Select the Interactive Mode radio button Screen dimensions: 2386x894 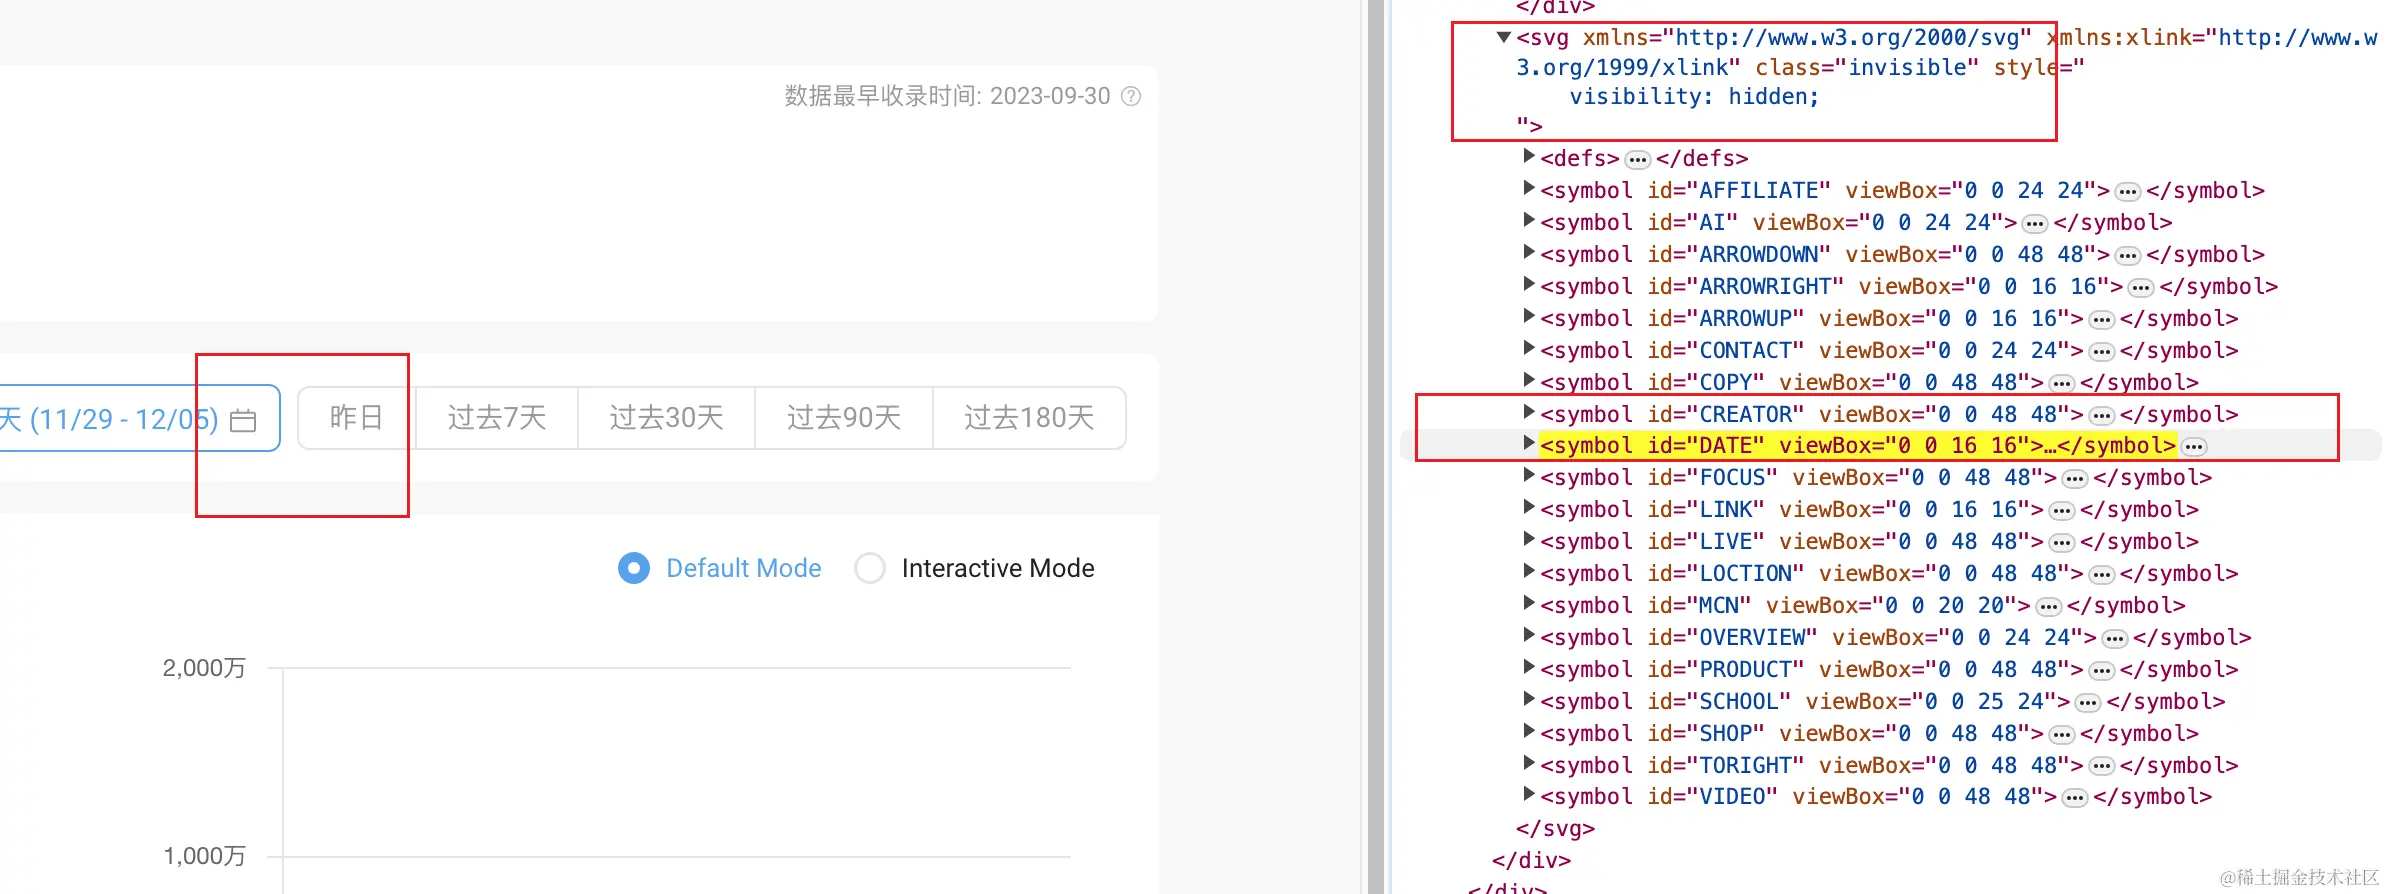[870, 568]
